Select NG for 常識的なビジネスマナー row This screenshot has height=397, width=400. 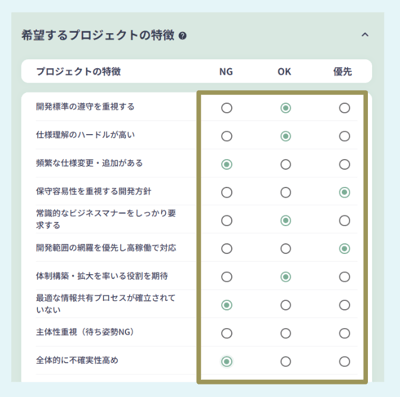(227, 221)
